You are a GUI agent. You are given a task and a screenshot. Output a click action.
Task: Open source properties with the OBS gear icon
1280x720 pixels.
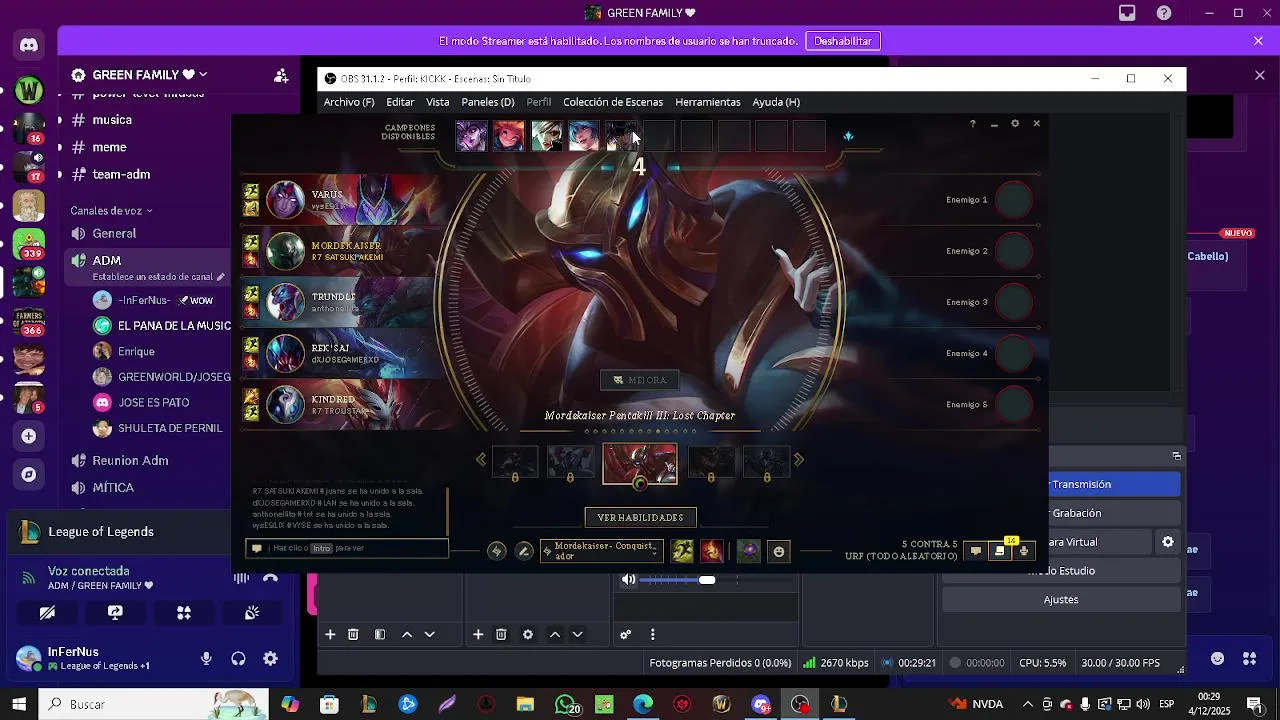[x=528, y=635]
